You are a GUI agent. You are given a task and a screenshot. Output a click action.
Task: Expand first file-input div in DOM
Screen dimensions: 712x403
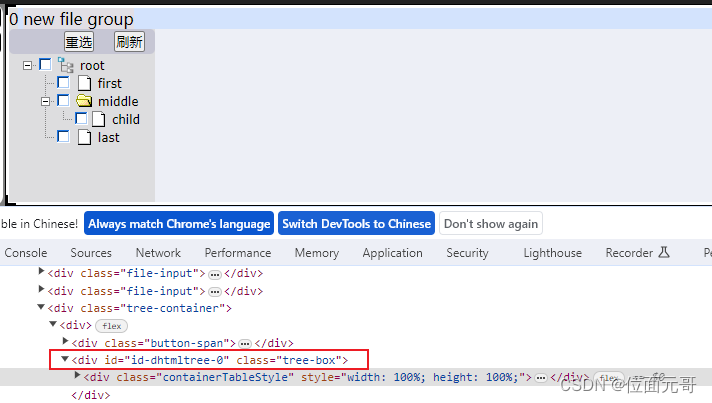click(41, 272)
